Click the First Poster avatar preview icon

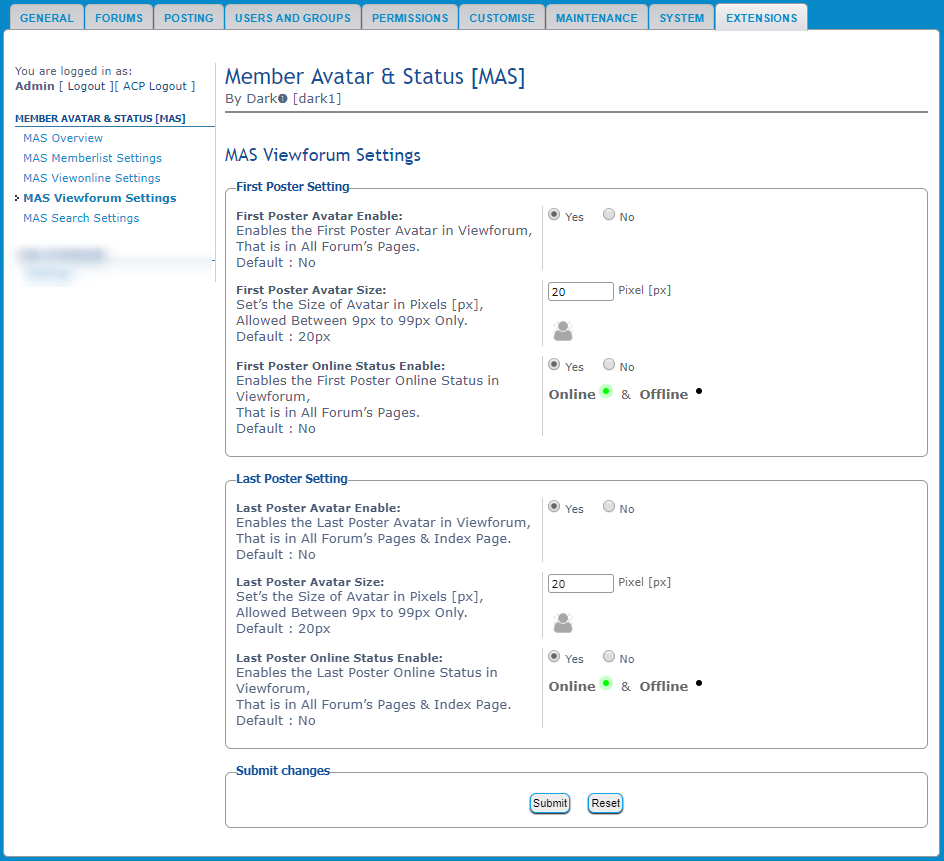click(563, 331)
